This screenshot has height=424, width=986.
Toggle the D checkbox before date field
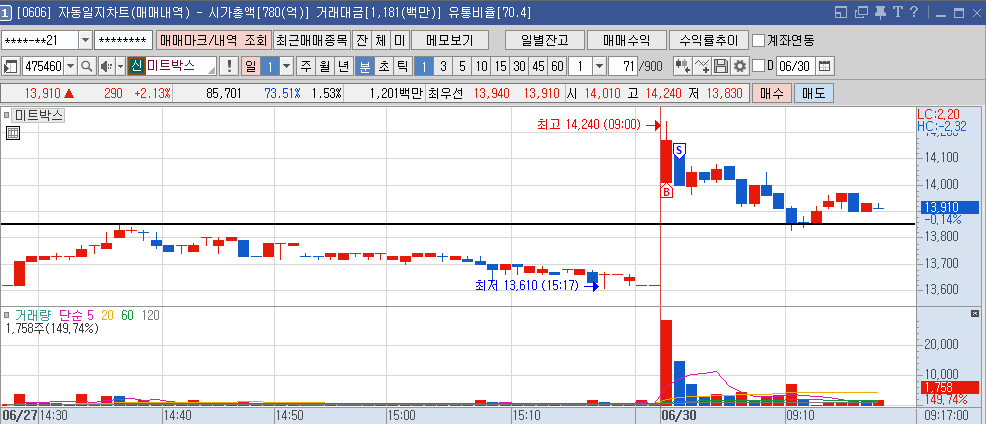759,66
